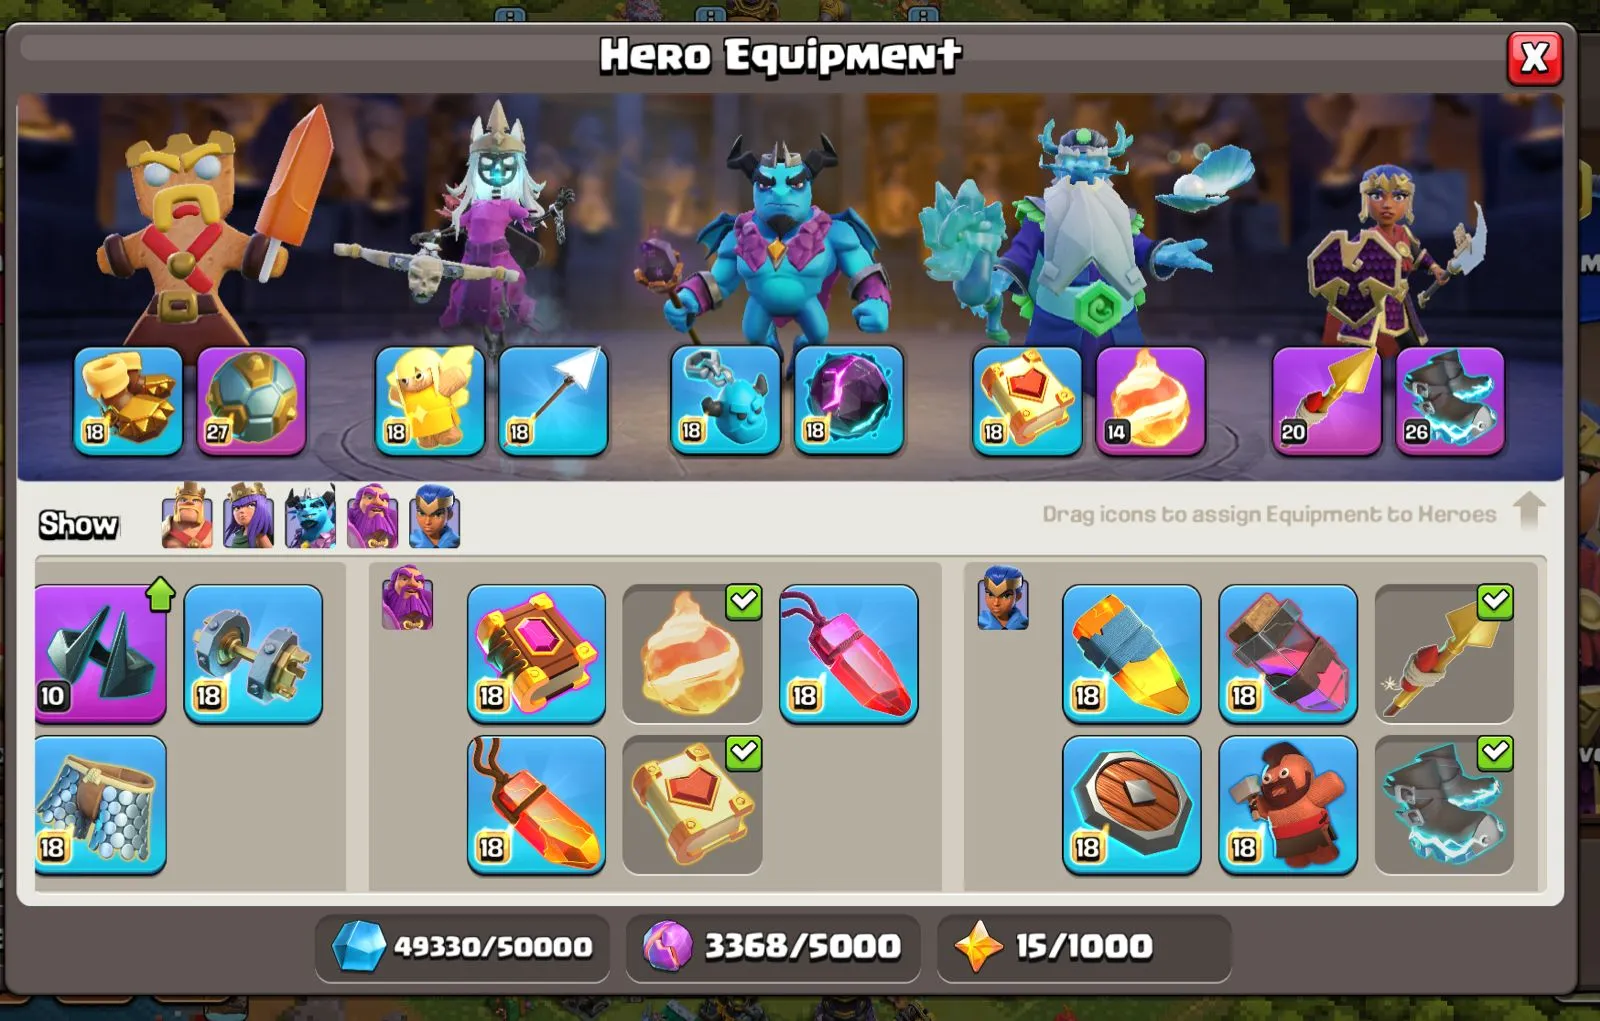Select the Dark Orb equipment slot

coord(849,402)
